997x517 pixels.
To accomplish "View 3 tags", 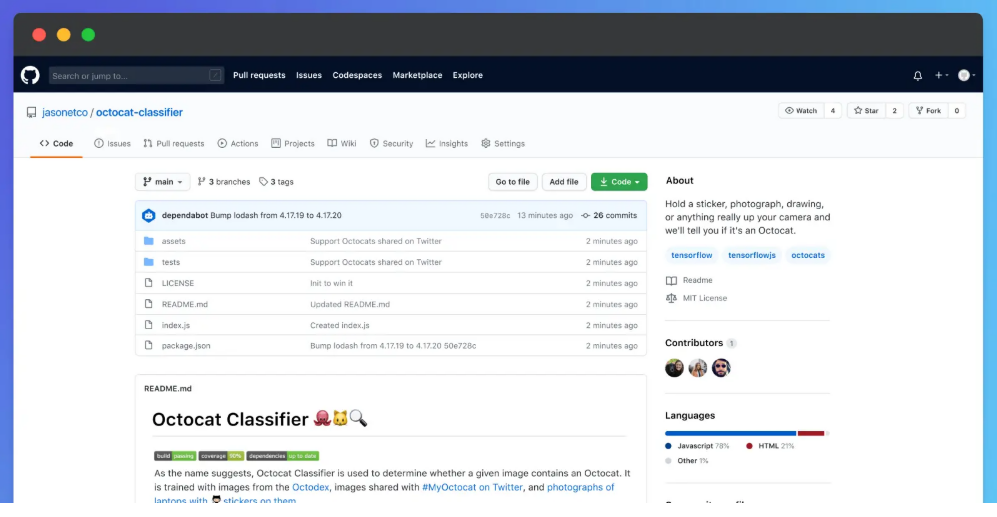I will pyautogui.click(x=276, y=182).
